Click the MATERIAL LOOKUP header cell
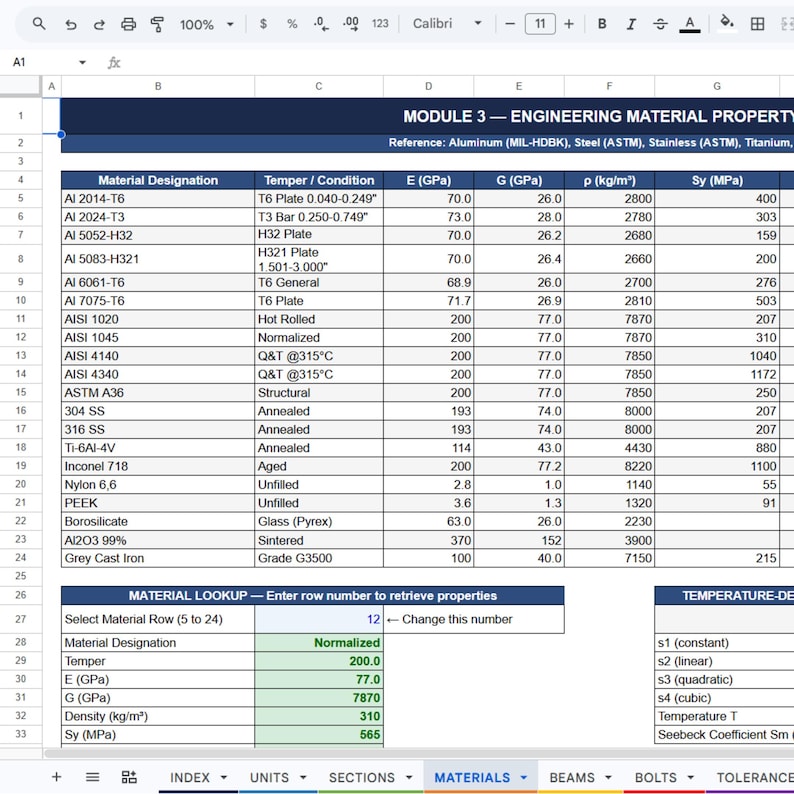Viewport: 794px width, 794px height. click(312, 596)
